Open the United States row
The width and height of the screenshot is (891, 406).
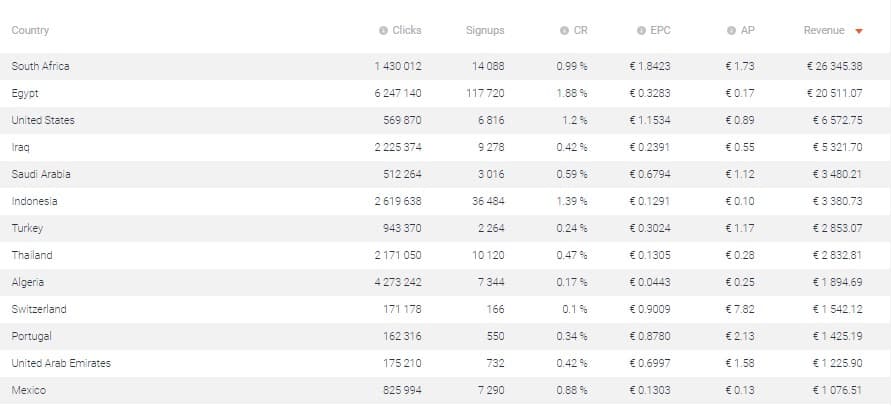pos(446,121)
